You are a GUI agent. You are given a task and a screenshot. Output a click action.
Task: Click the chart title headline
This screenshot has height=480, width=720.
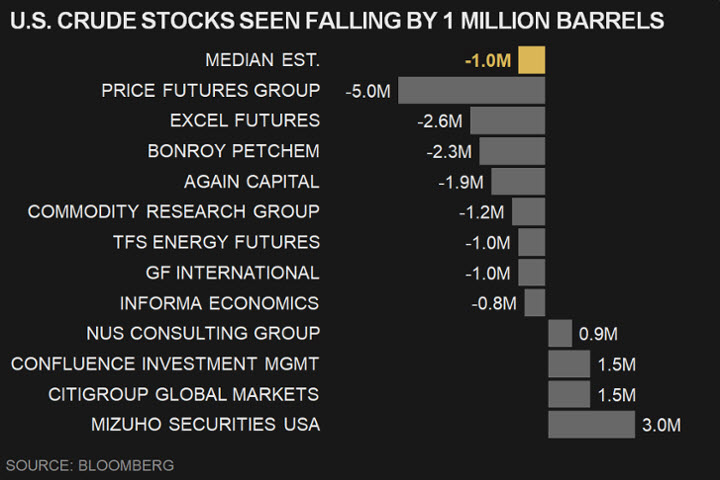336,20
